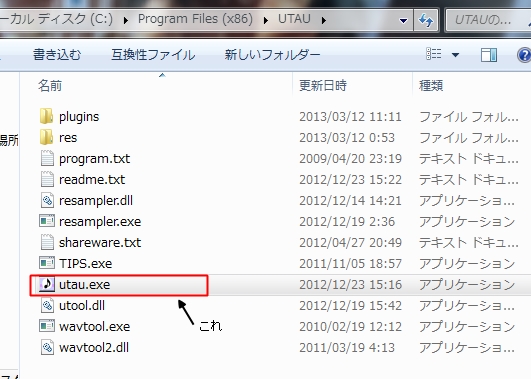Click the date 2012/12/14 14:21

pos(351,201)
